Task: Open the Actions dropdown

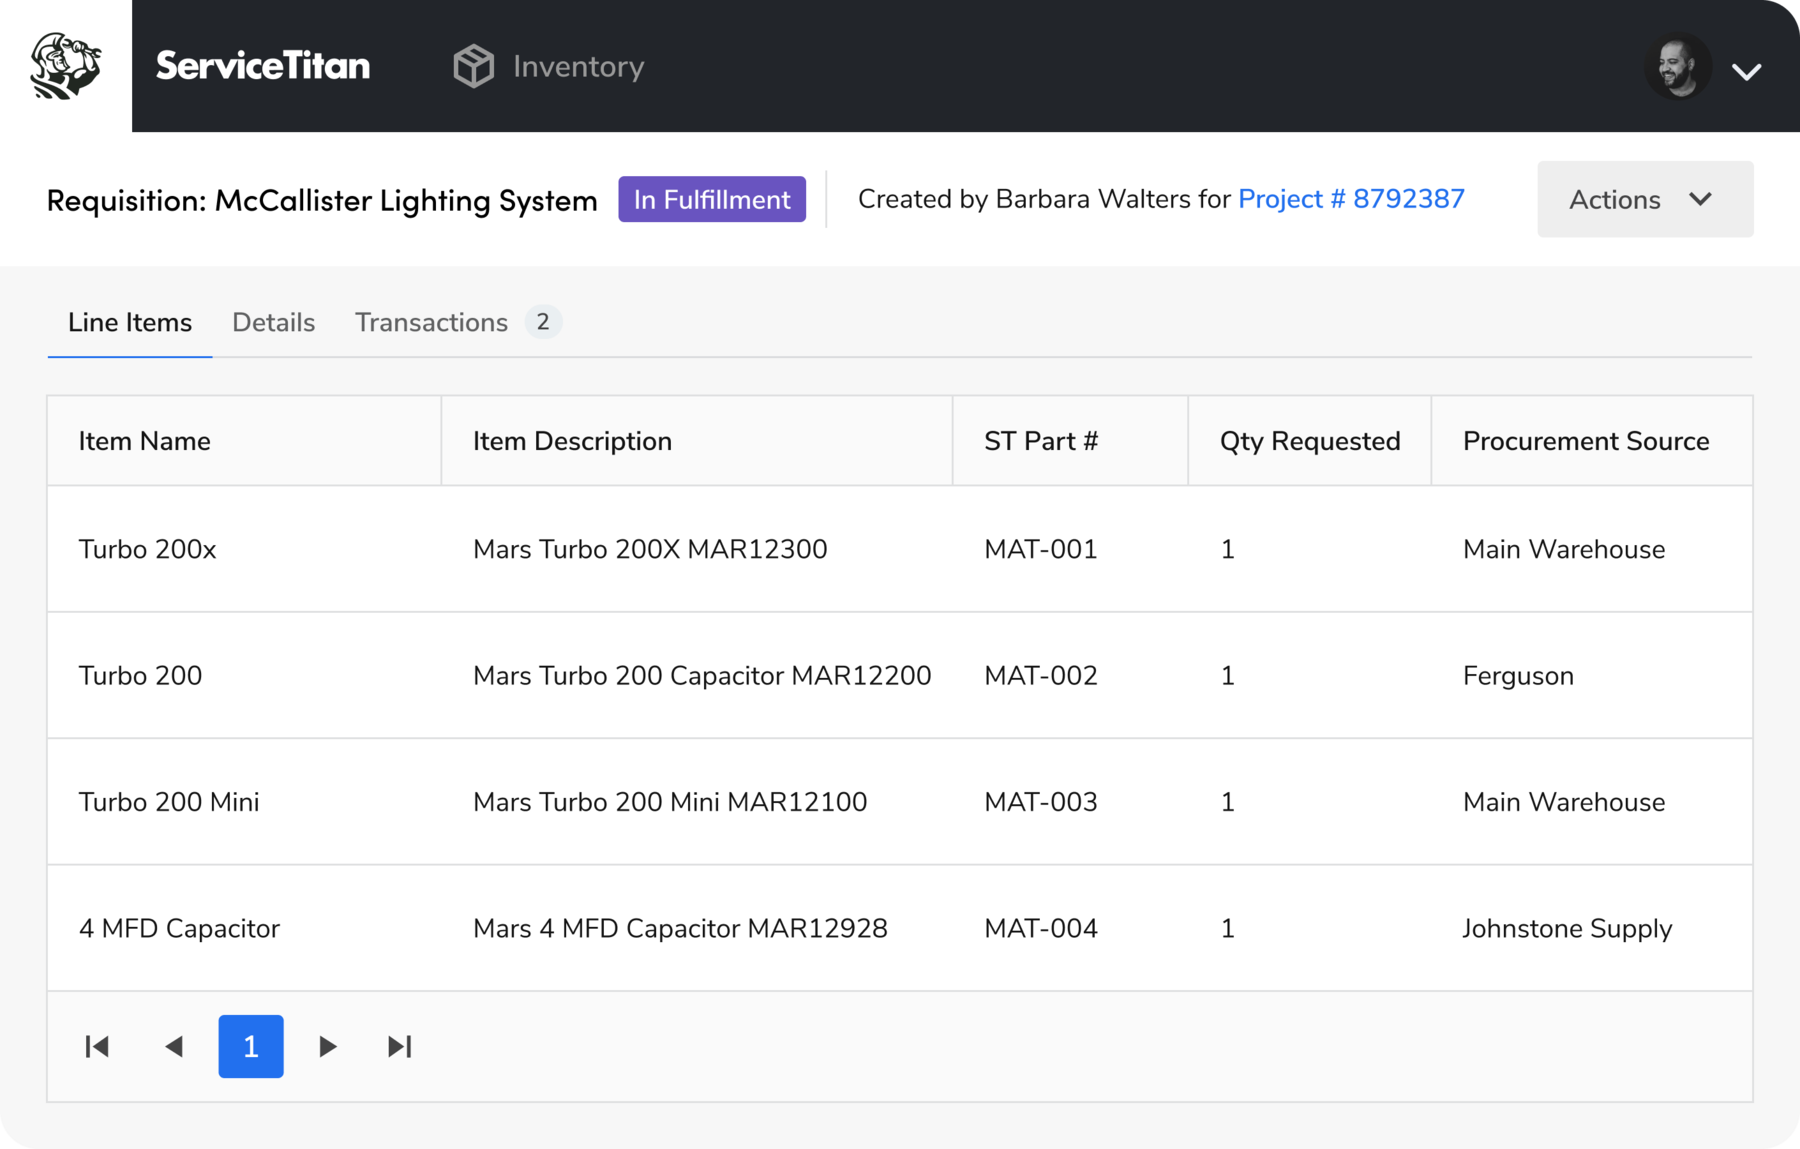Action: [x=1644, y=199]
